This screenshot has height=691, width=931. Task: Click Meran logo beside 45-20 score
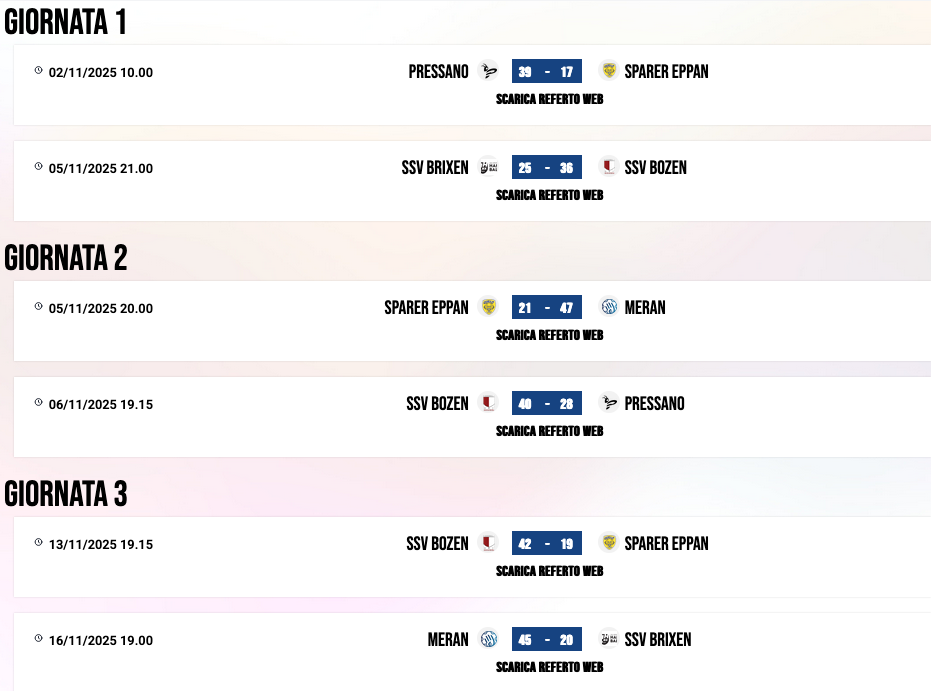pos(488,639)
